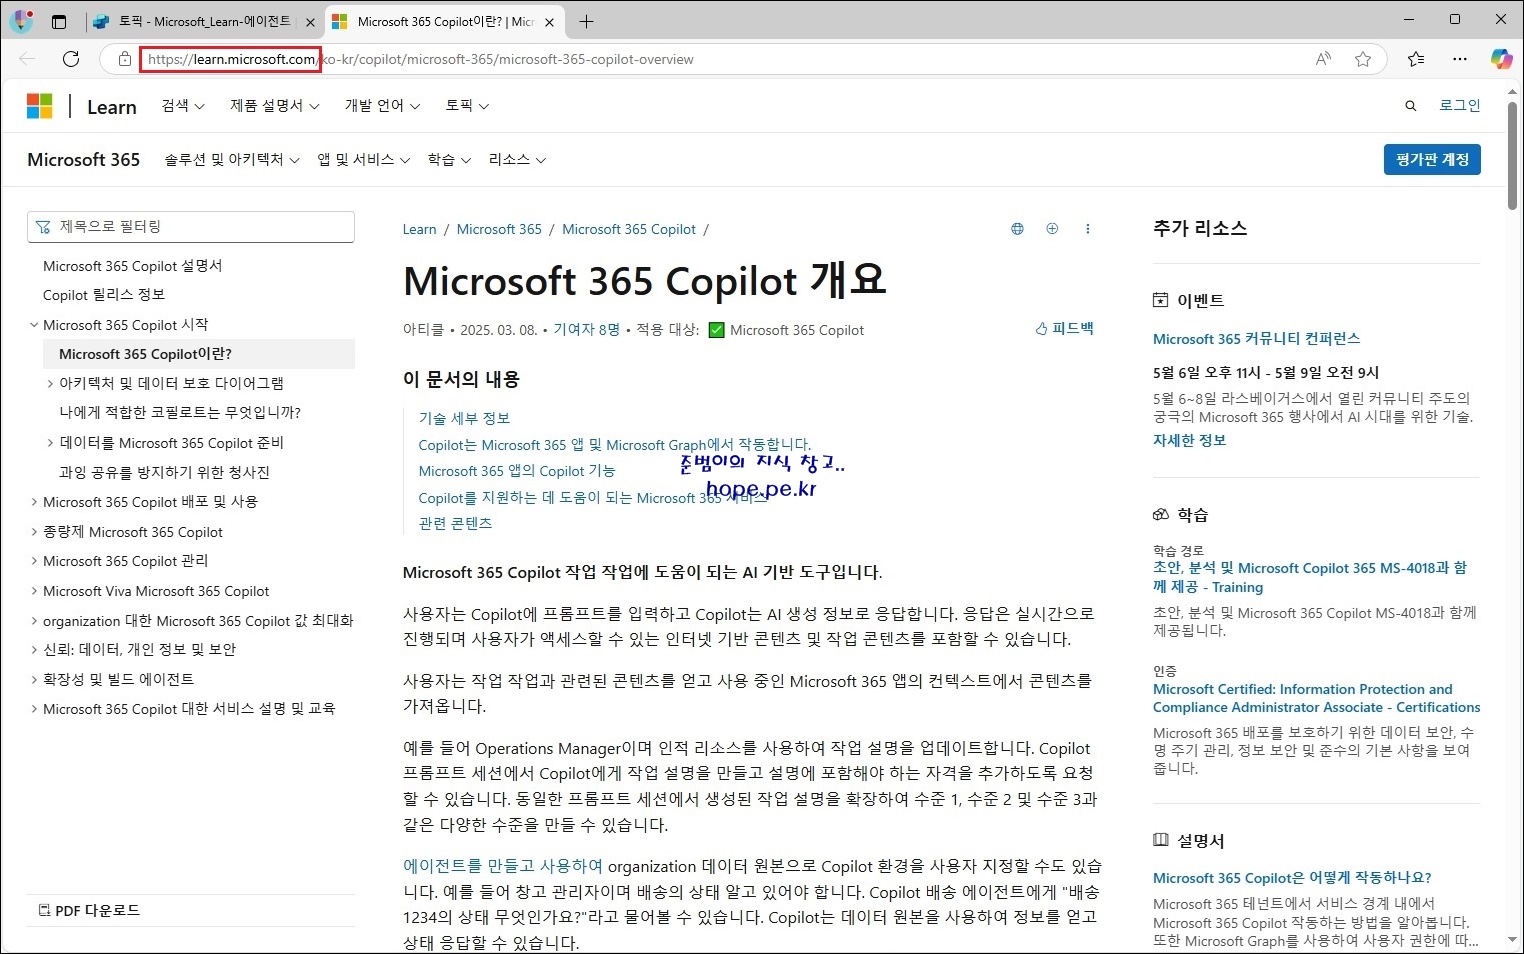Expand 데이터를 Microsoft 365 Copilot 준비

click(171, 442)
